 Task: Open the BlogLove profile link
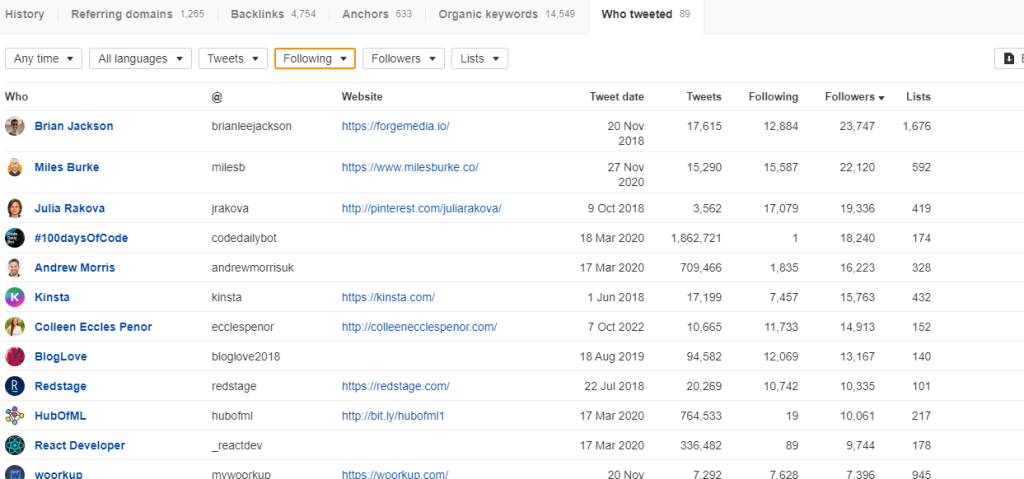coord(61,357)
